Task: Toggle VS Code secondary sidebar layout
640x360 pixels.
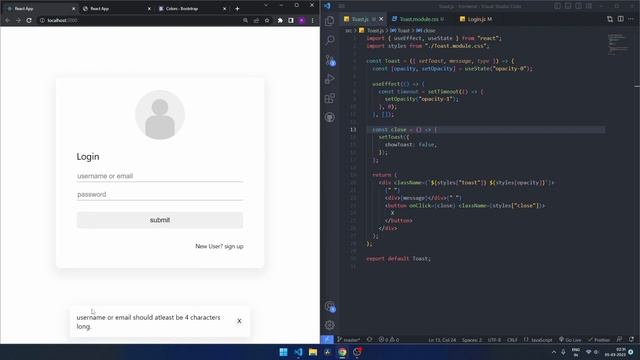Action: [x=578, y=6]
